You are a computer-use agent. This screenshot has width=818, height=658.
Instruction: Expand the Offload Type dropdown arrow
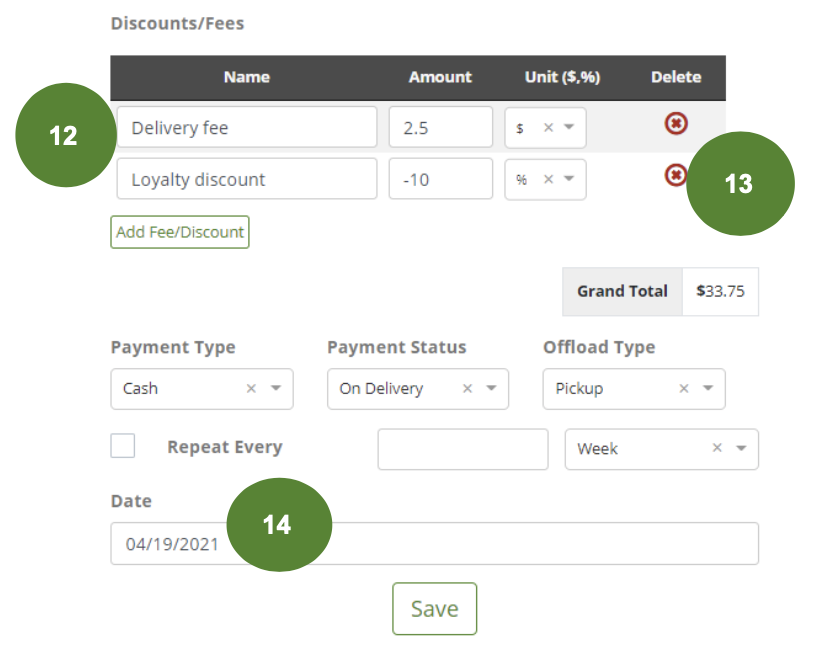click(x=708, y=388)
